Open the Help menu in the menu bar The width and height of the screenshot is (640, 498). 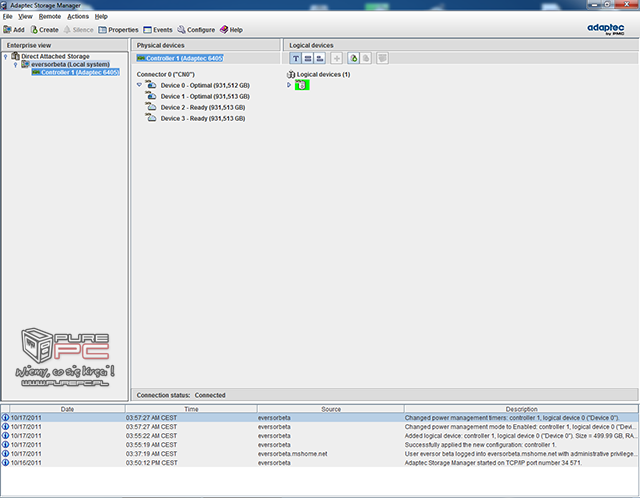tap(101, 16)
